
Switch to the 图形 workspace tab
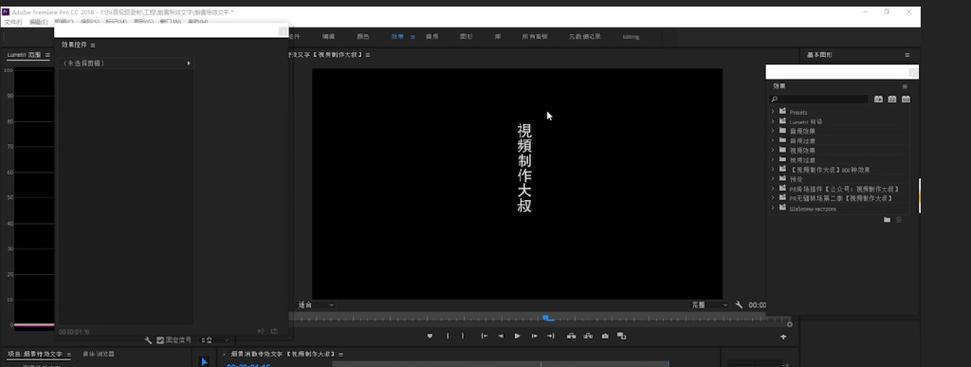[x=466, y=37]
